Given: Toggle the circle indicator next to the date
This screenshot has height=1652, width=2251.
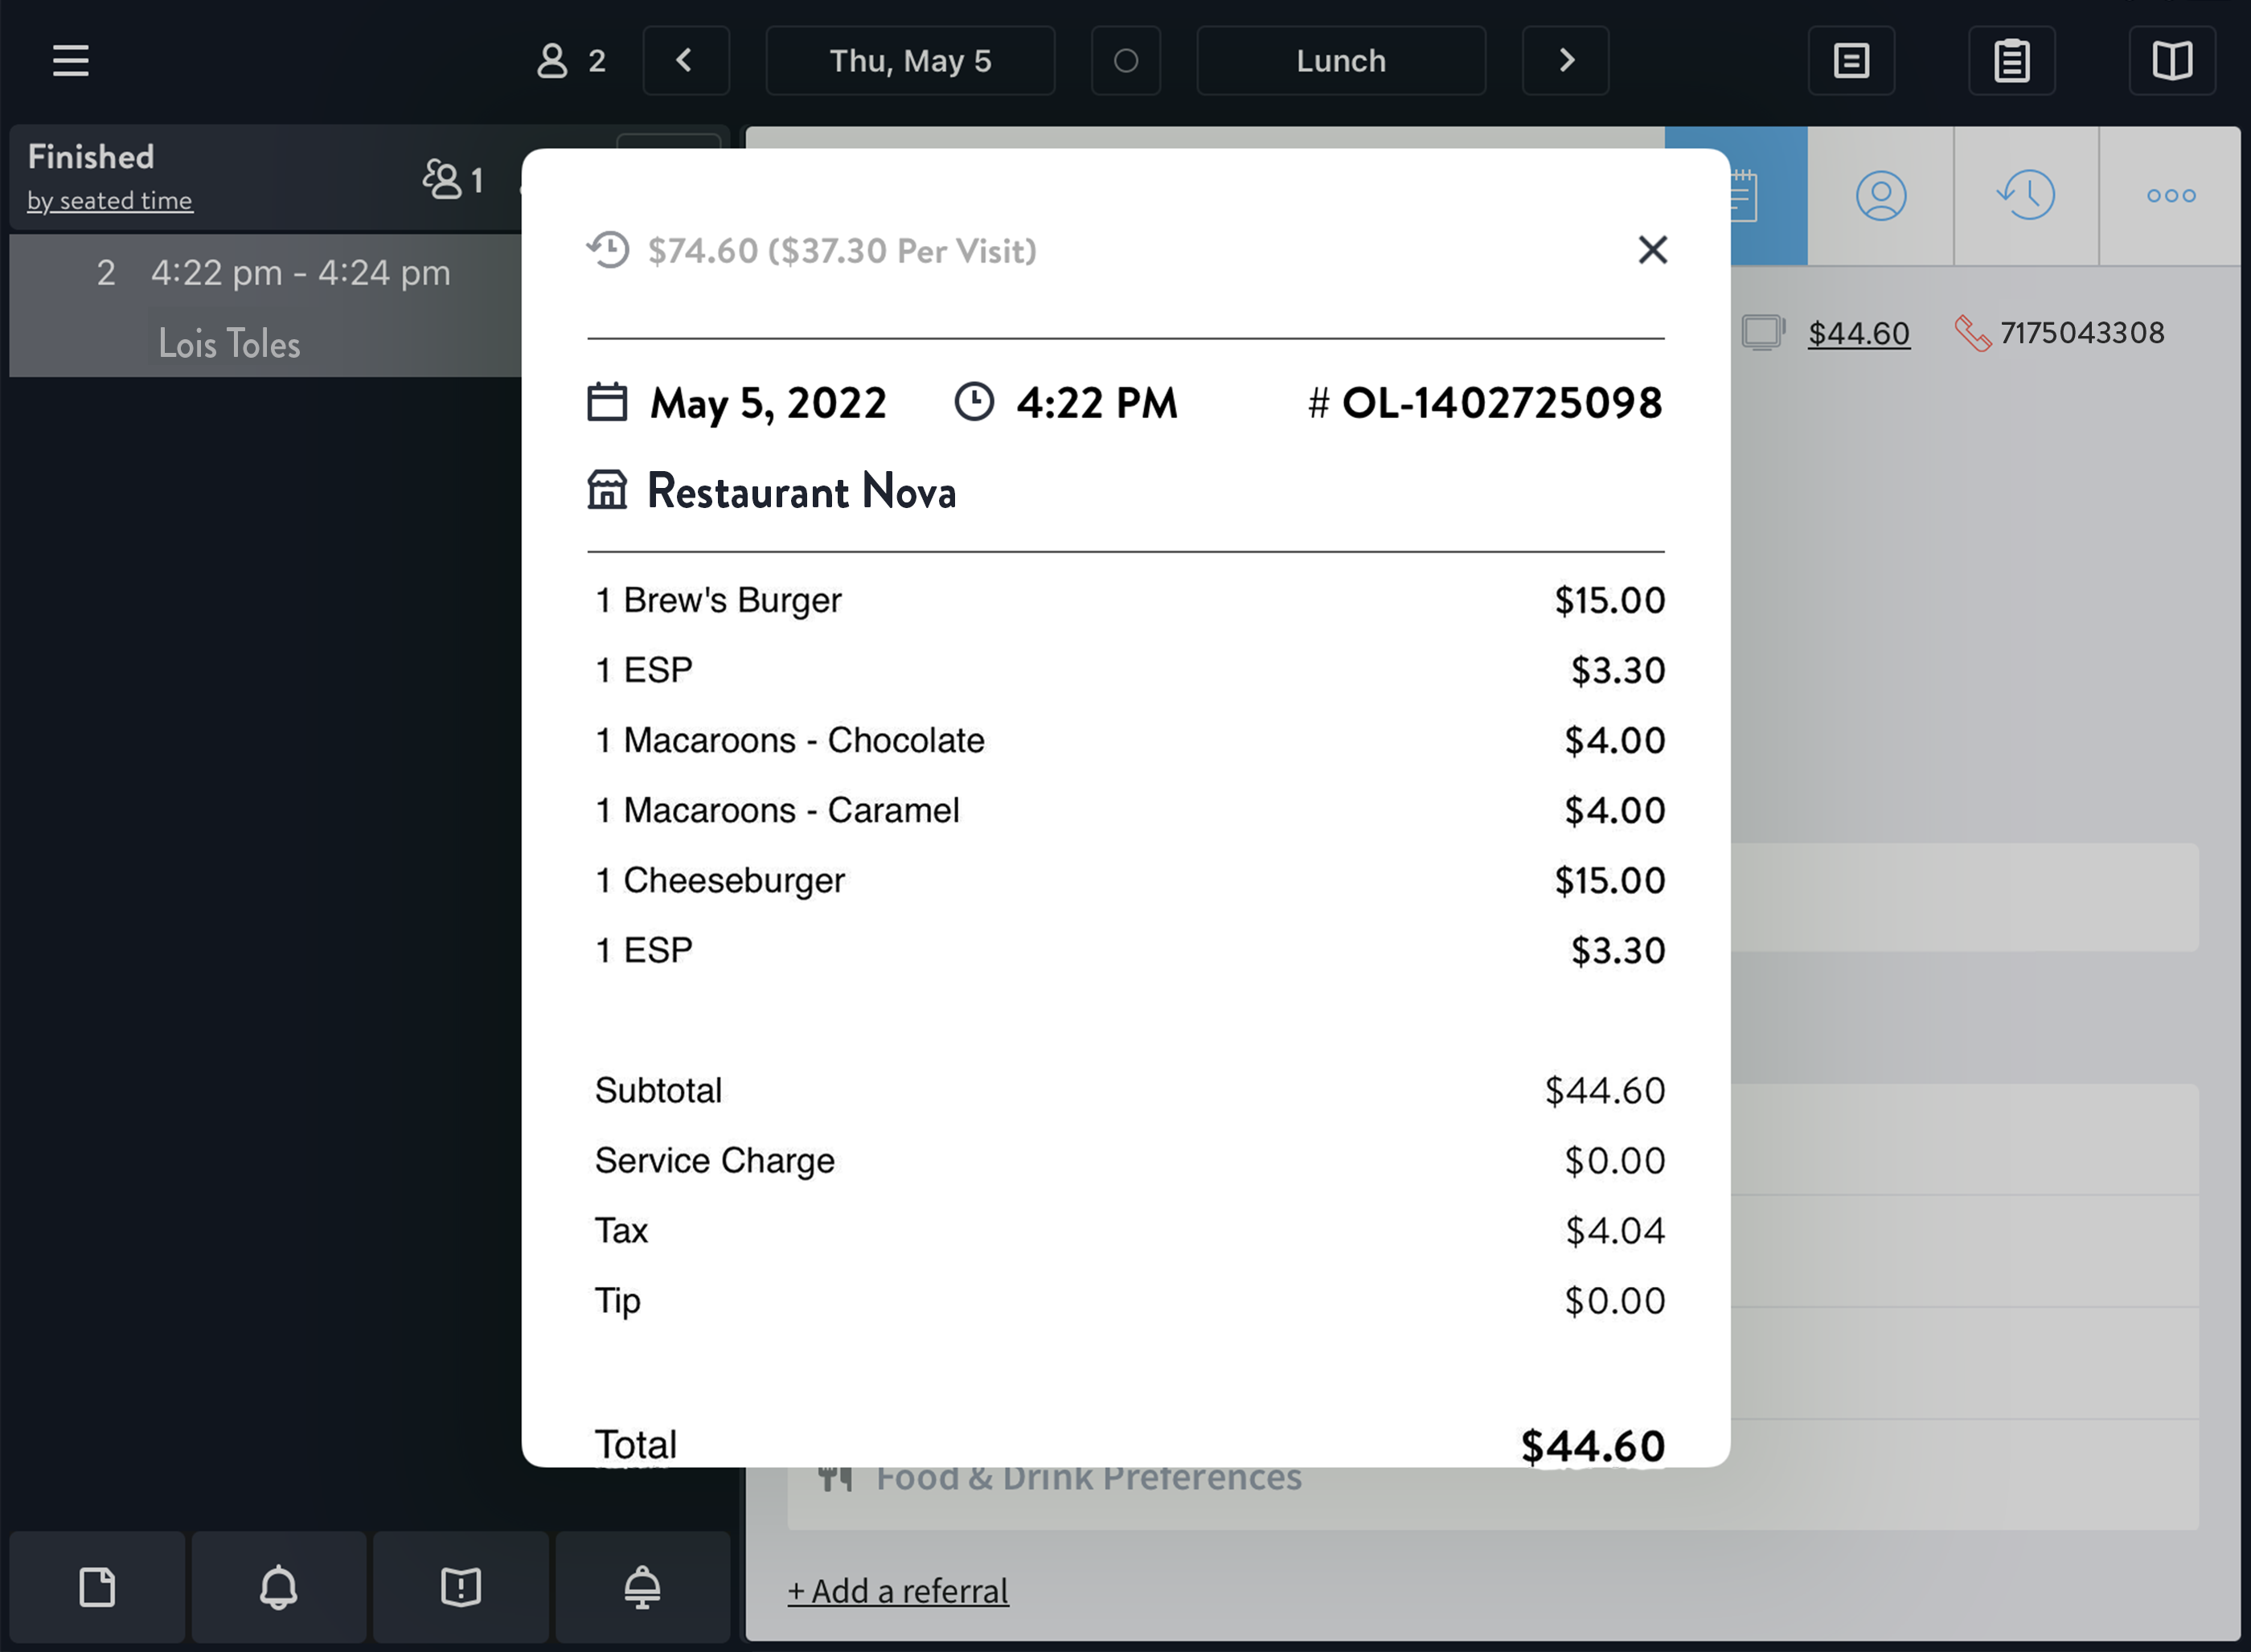Looking at the screenshot, I should [1126, 61].
